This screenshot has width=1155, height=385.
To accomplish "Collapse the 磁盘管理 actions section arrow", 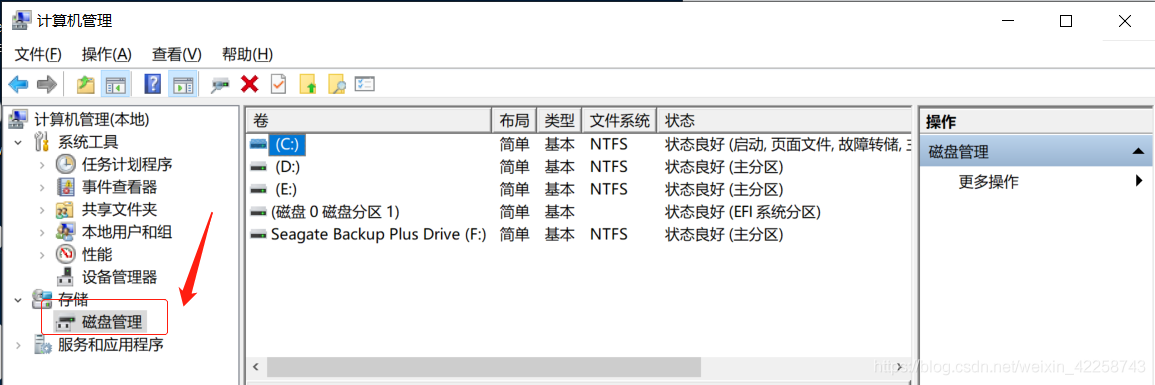I will click(x=1137, y=151).
